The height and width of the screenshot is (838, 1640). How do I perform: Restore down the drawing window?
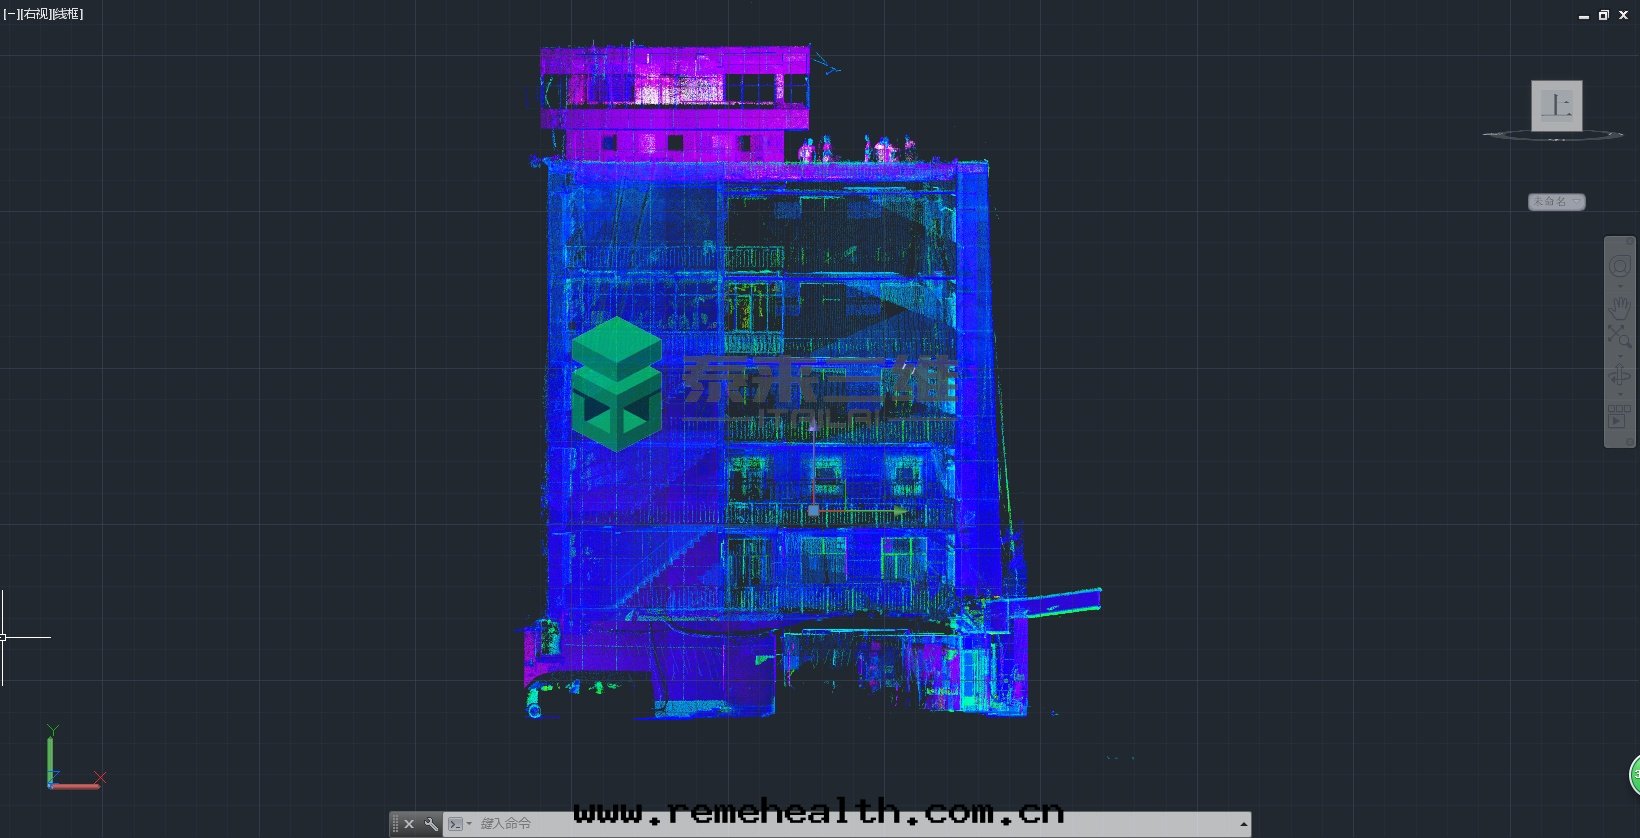click(1603, 15)
